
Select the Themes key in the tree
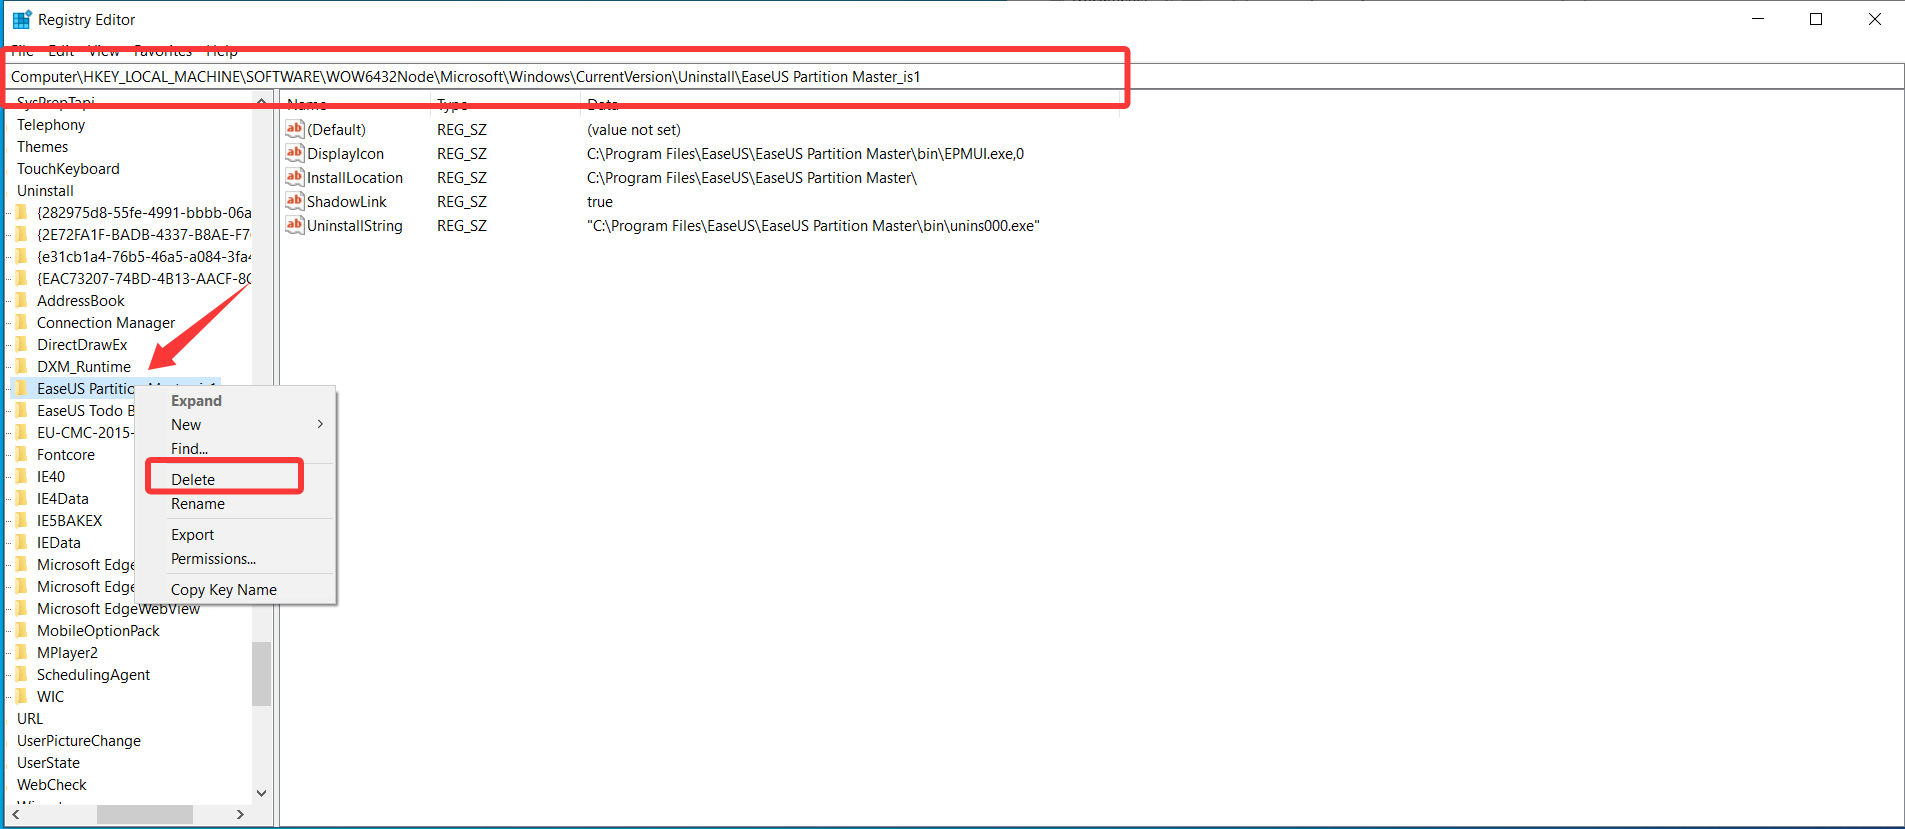tap(42, 146)
